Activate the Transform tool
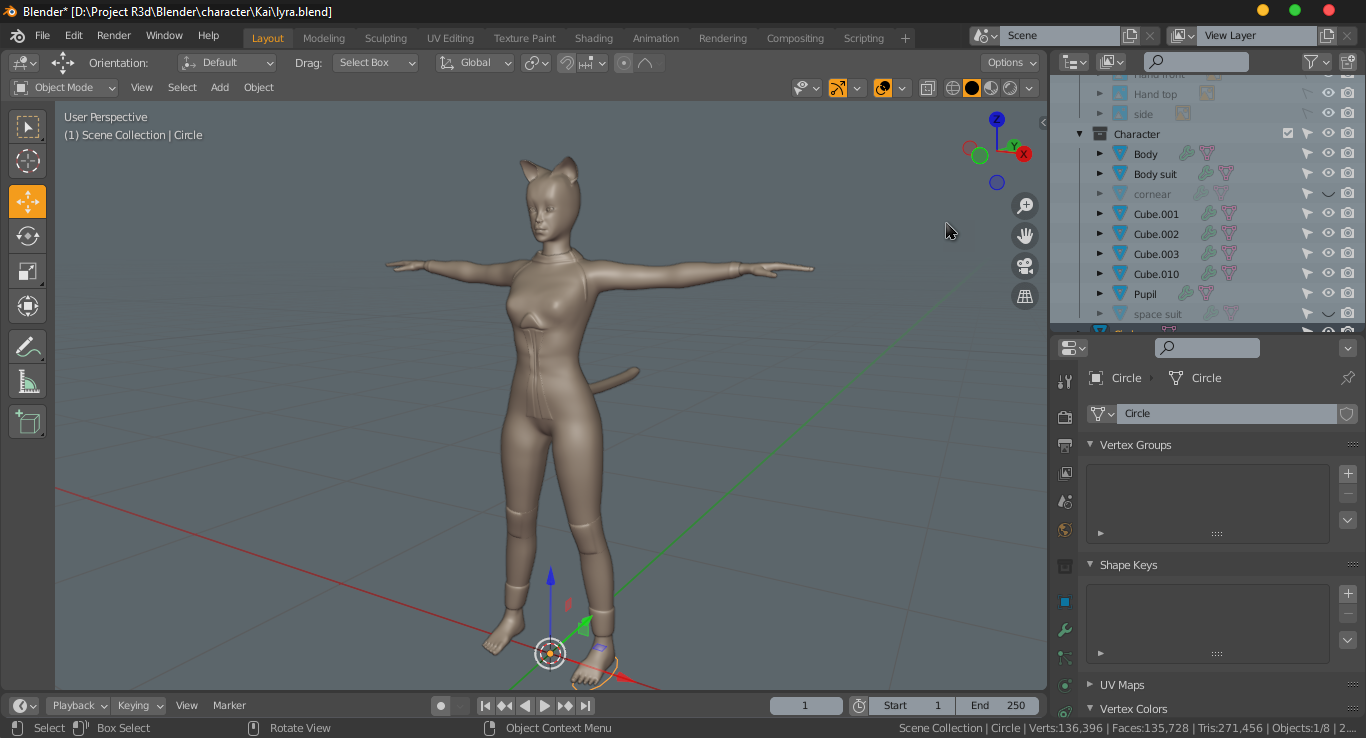Viewport: 1366px width, 738px height. [28, 306]
